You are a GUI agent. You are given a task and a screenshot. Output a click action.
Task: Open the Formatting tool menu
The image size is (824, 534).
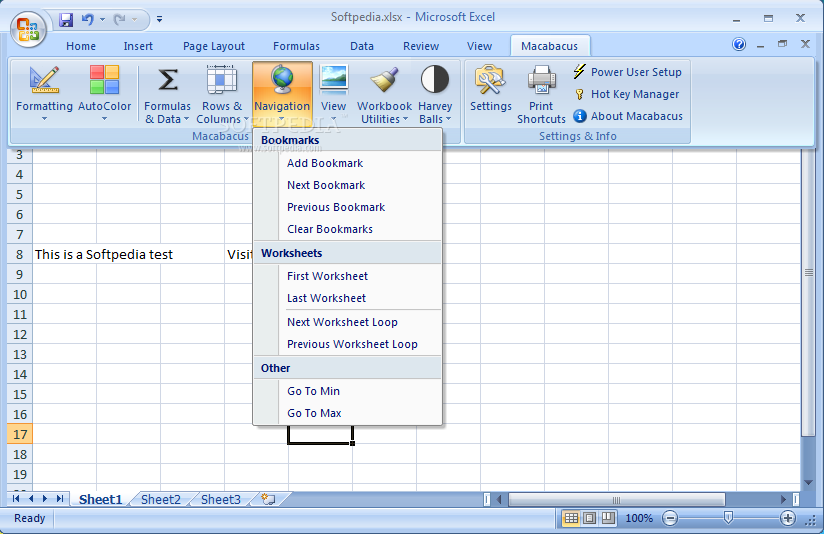tap(44, 94)
